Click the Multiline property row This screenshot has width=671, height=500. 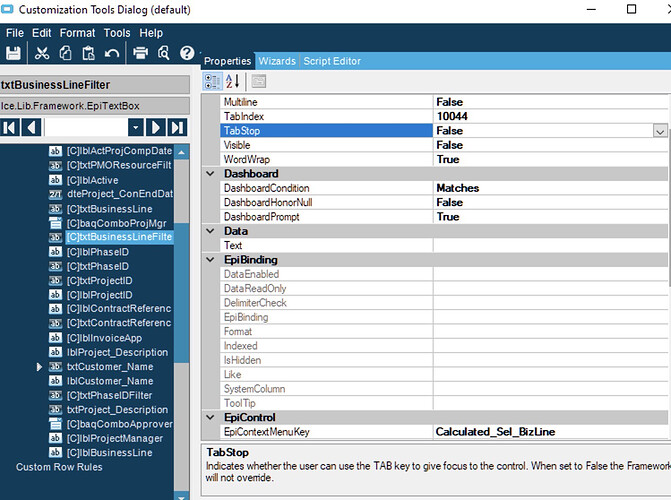443,102
